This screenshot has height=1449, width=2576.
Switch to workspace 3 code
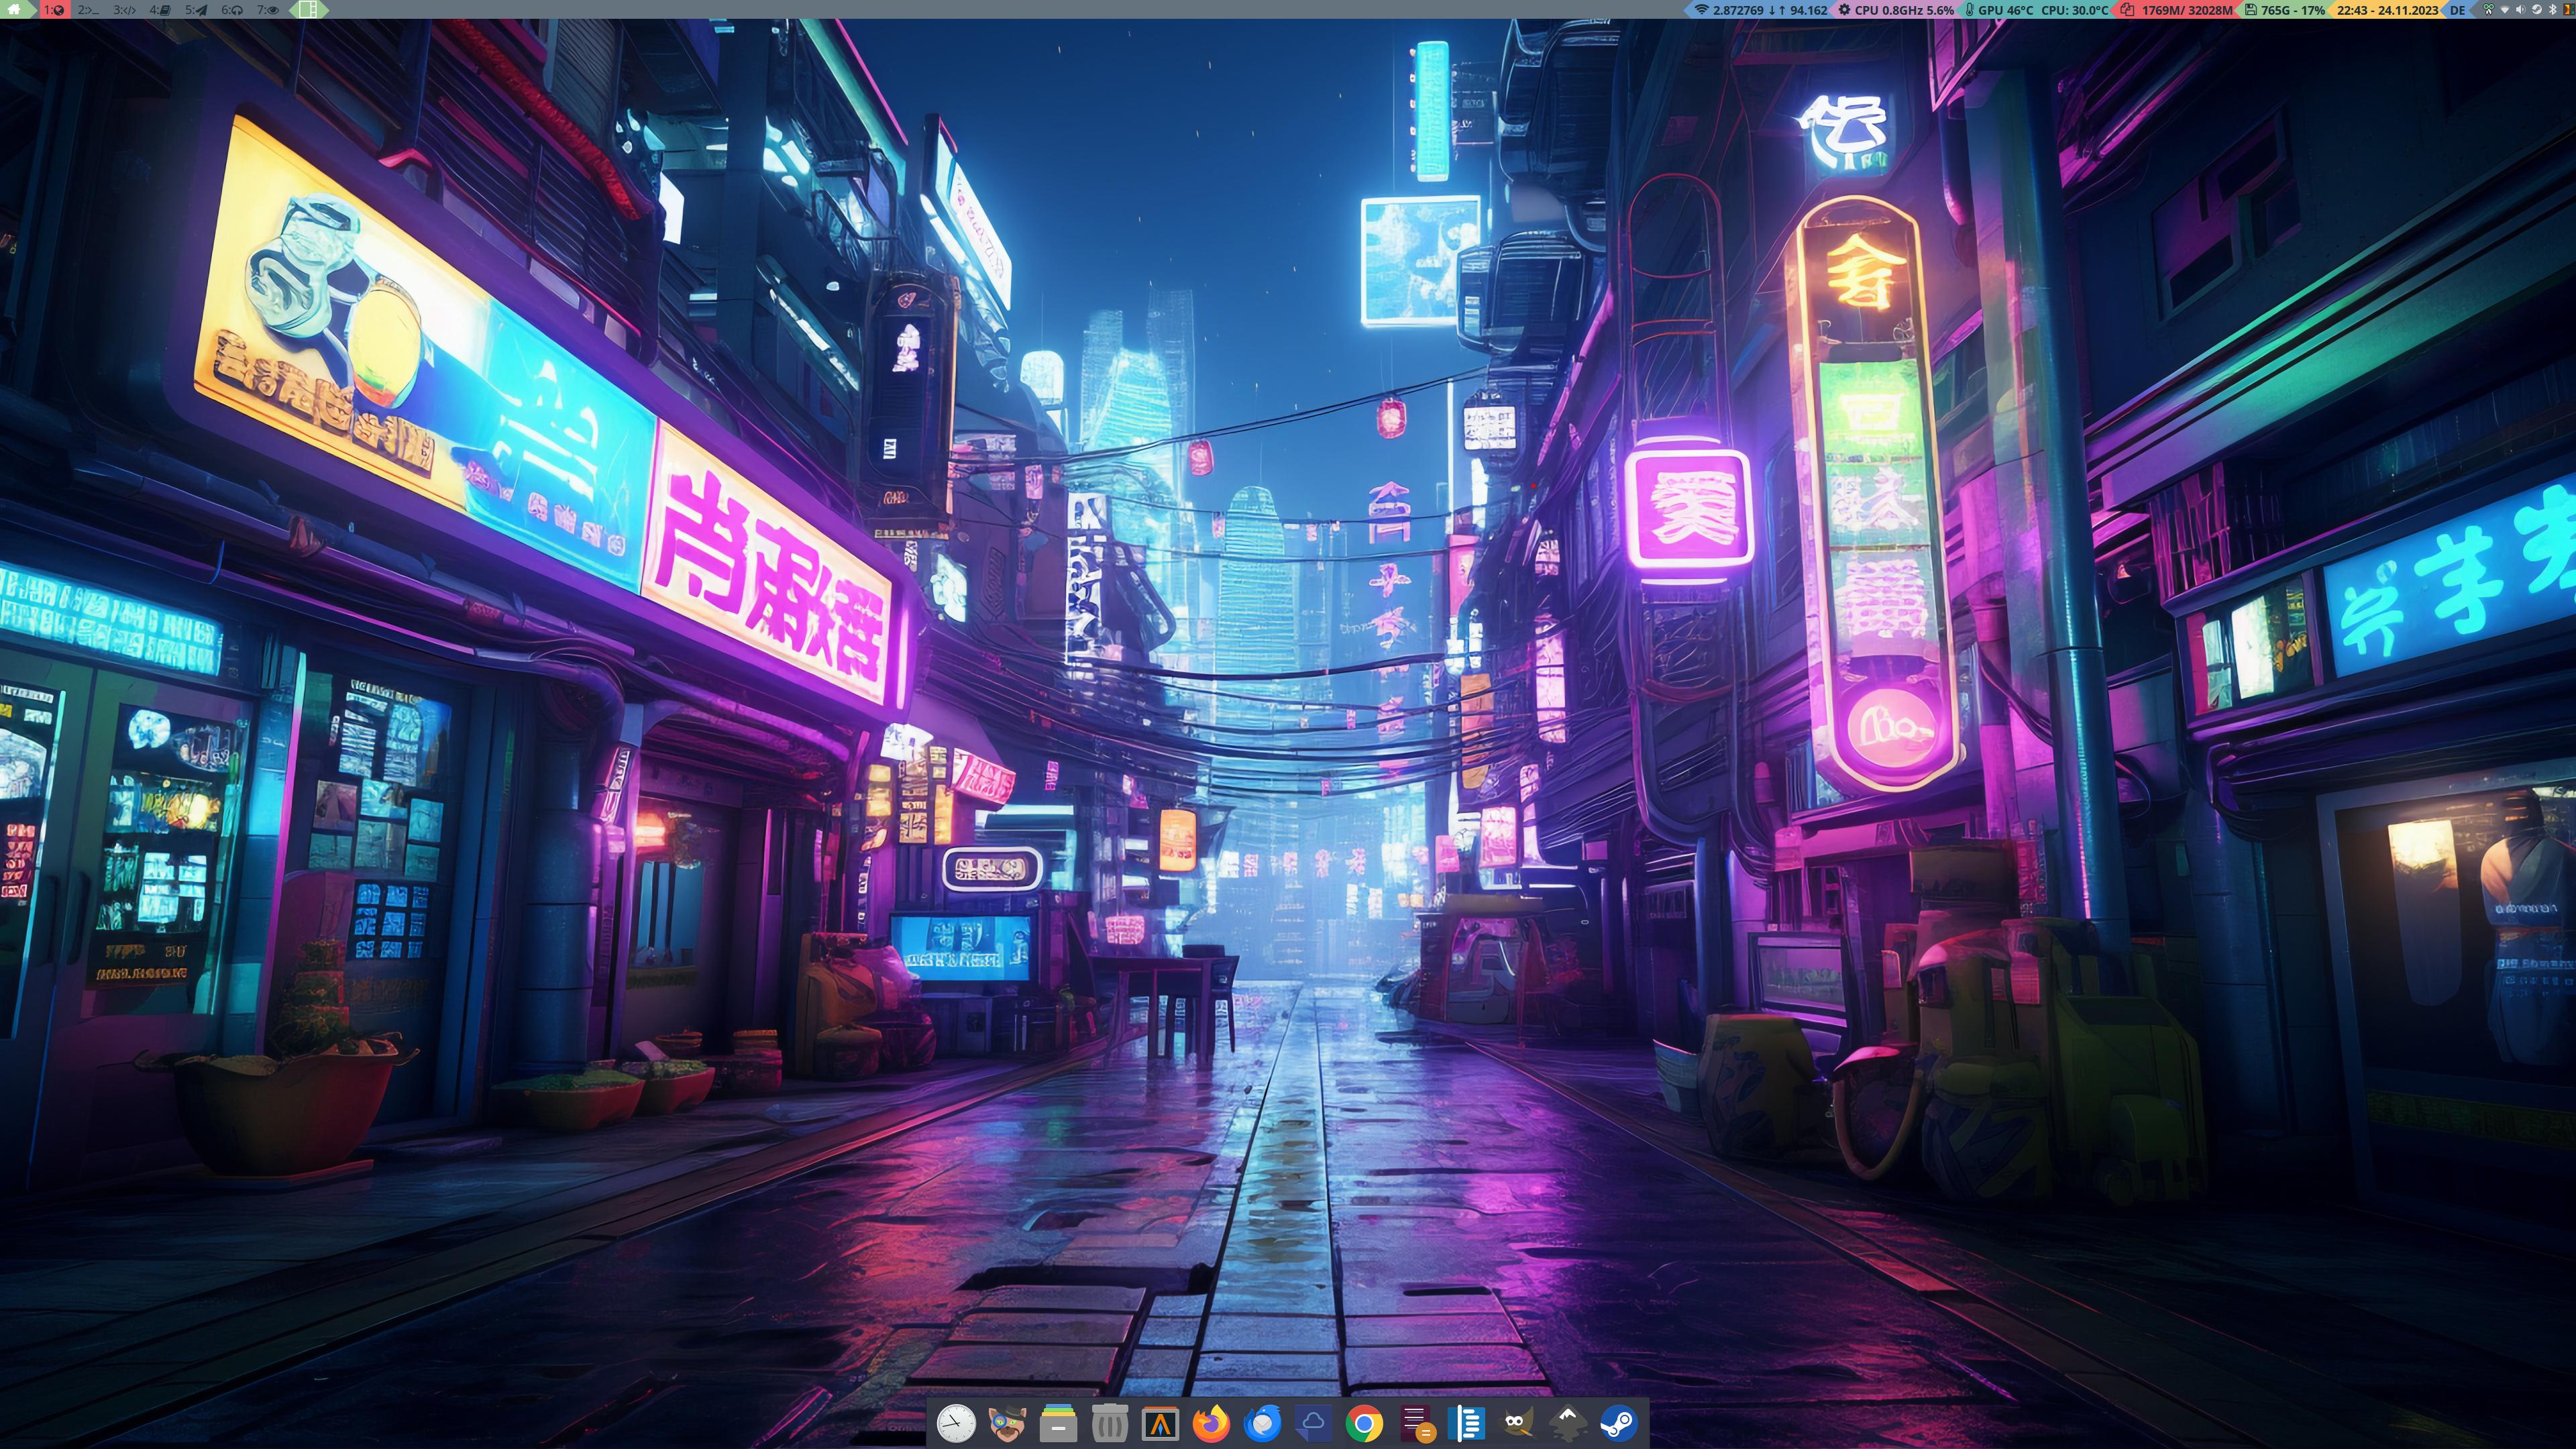(124, 10)
